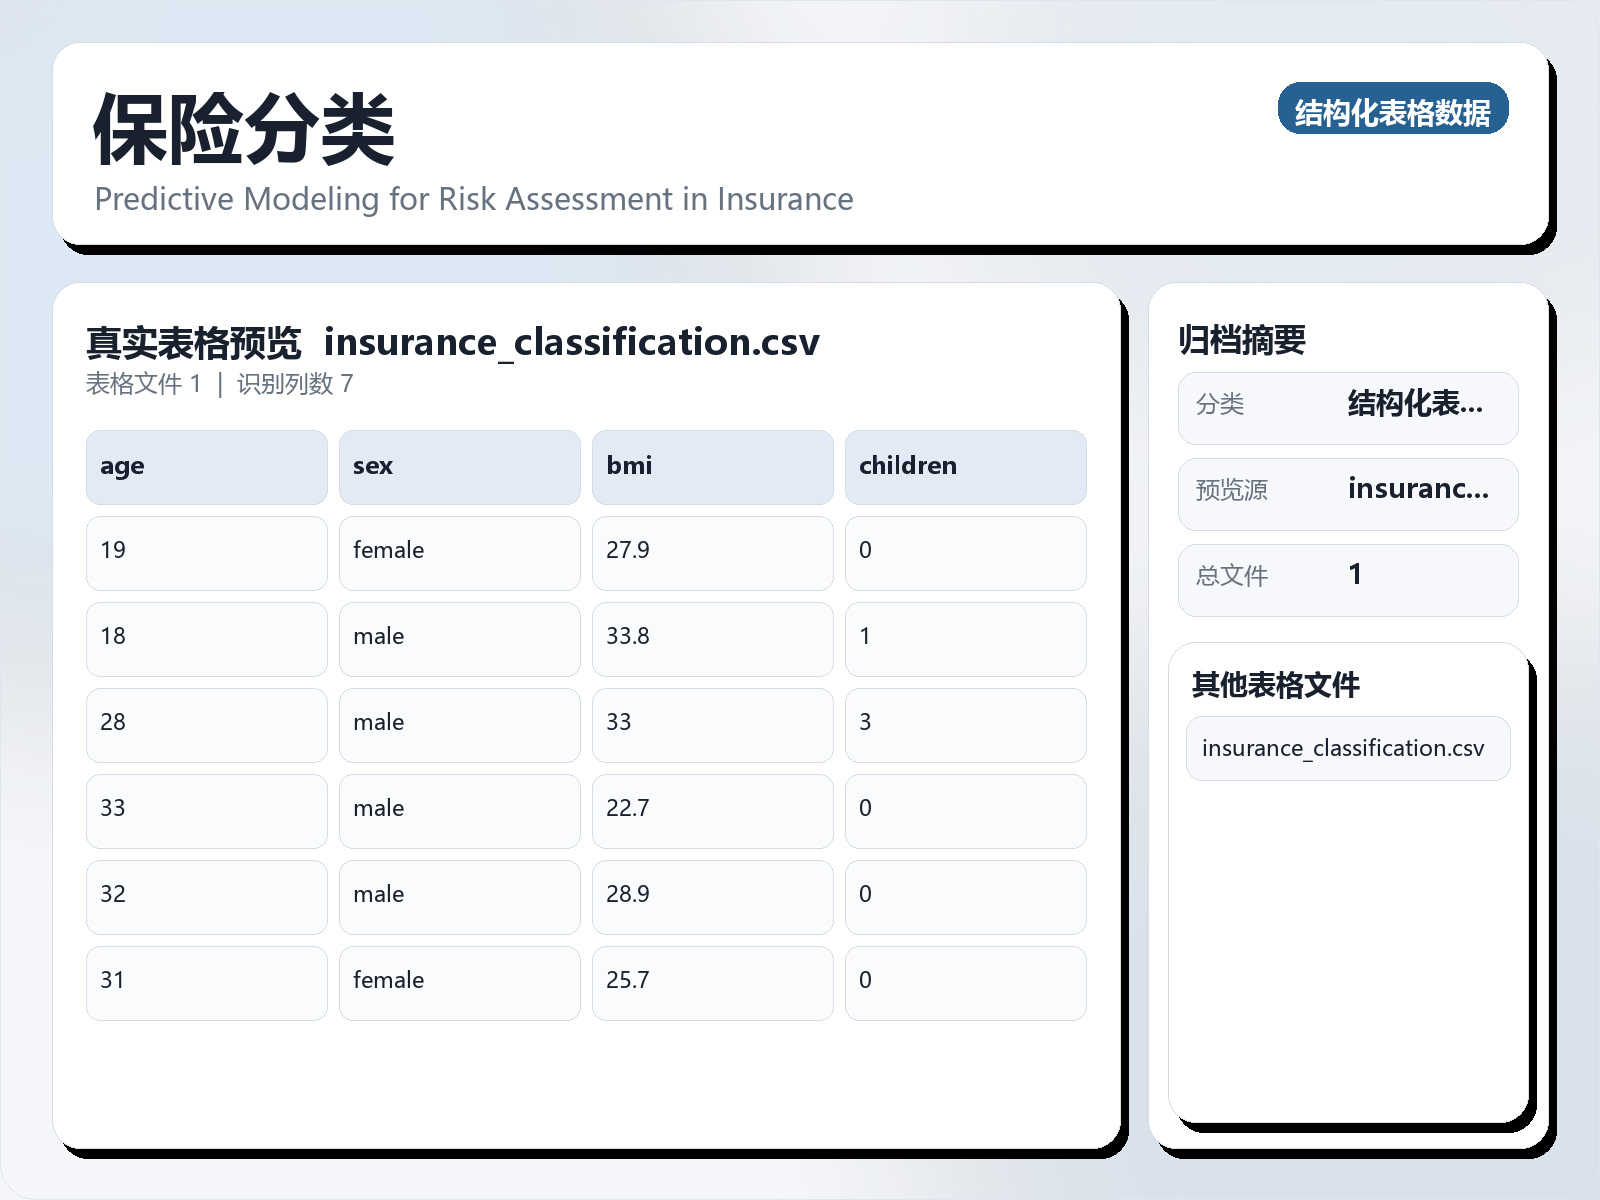
Task: Click the 分类 summary row
Action: [x=1348, y=407]
